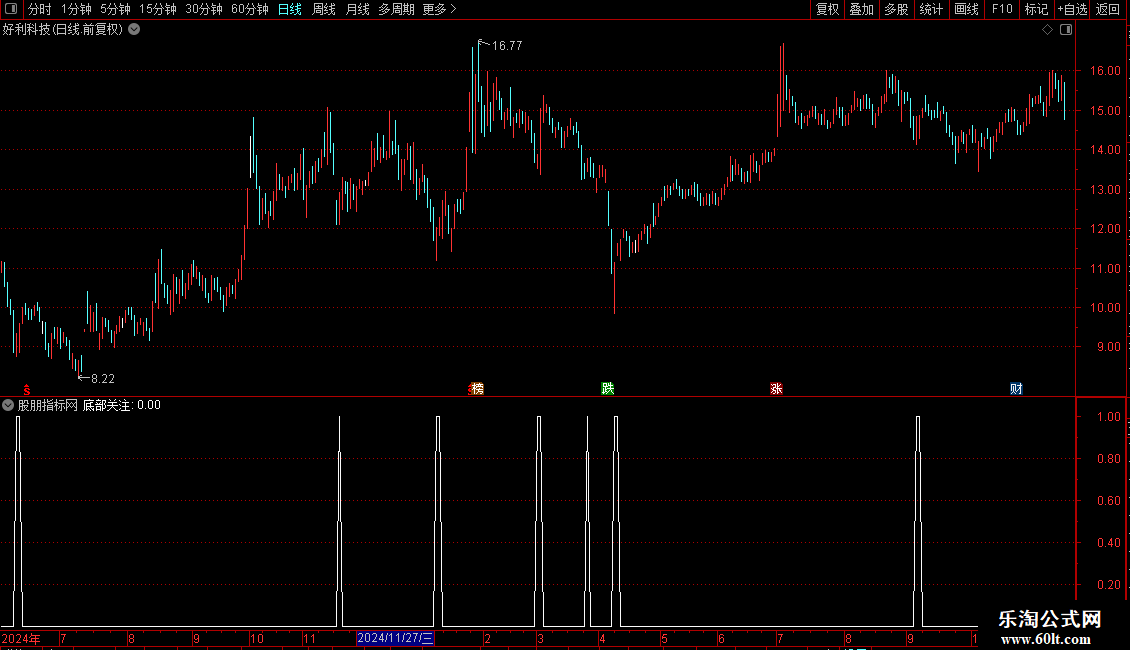This screenshot has height=650, width=1130.
Task: Click the 8.22 low price label
Action: (x=102, y=378)
